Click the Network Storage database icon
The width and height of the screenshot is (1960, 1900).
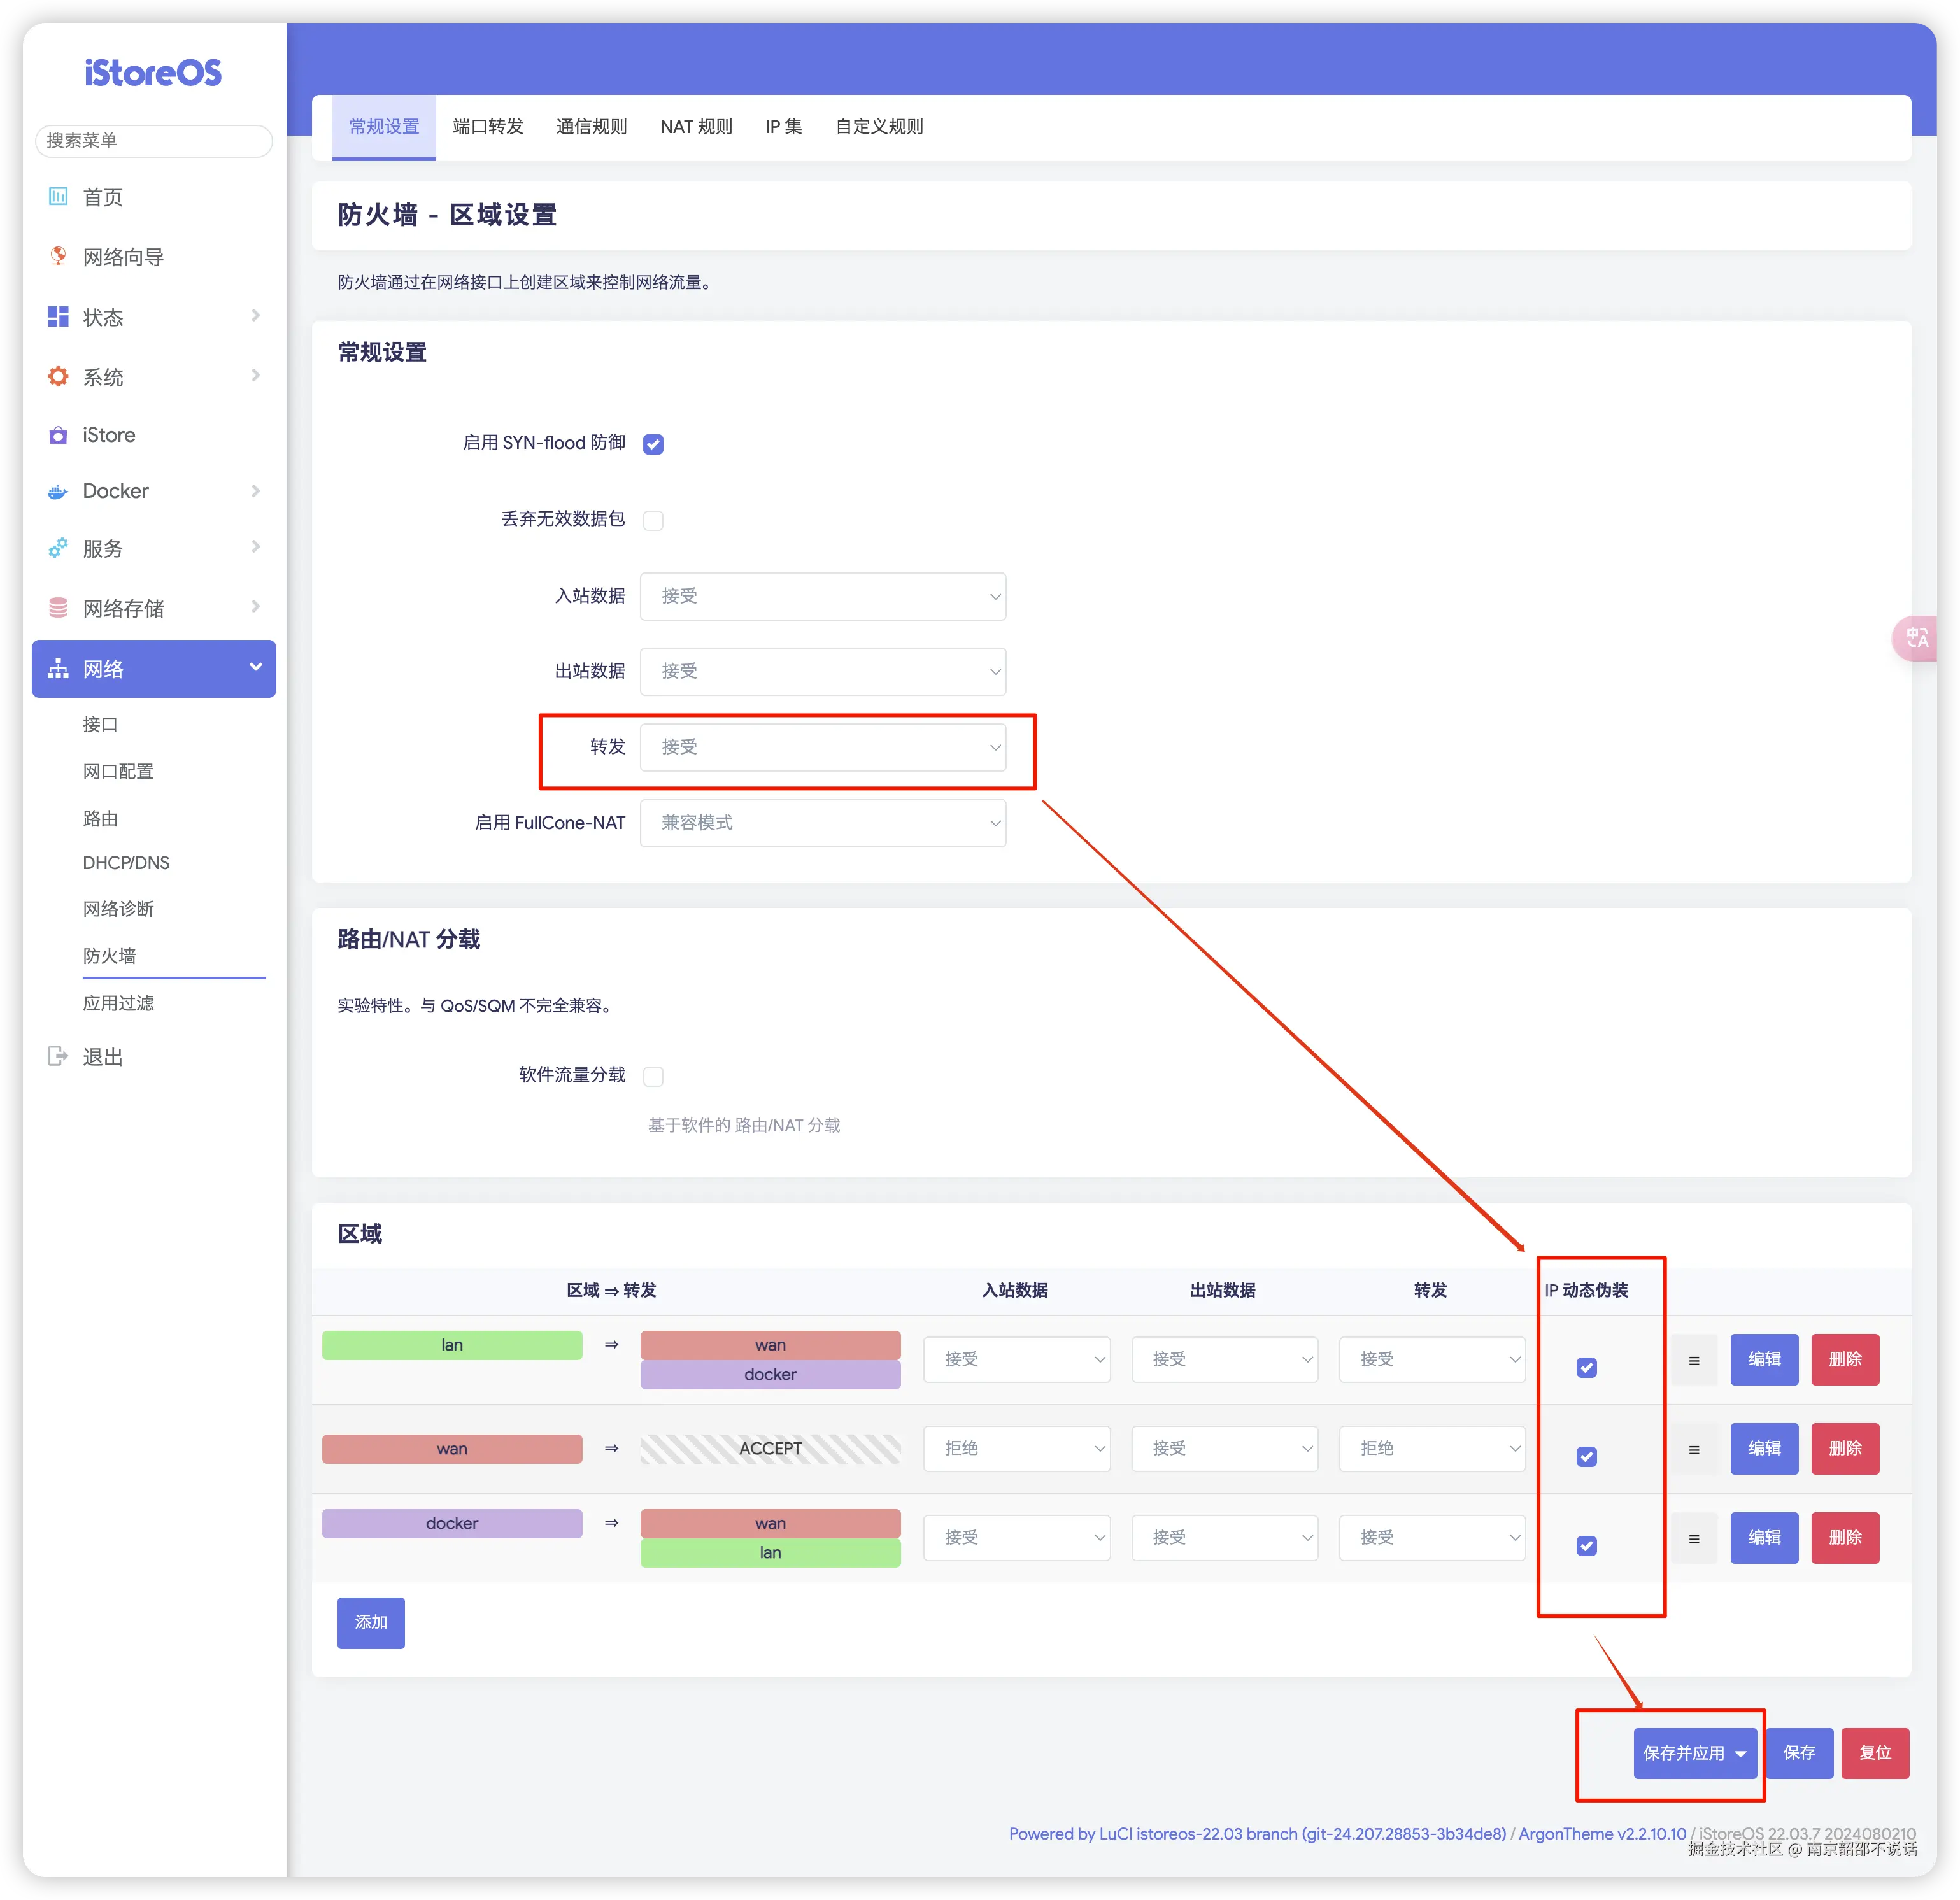click(x=58, y=608)
